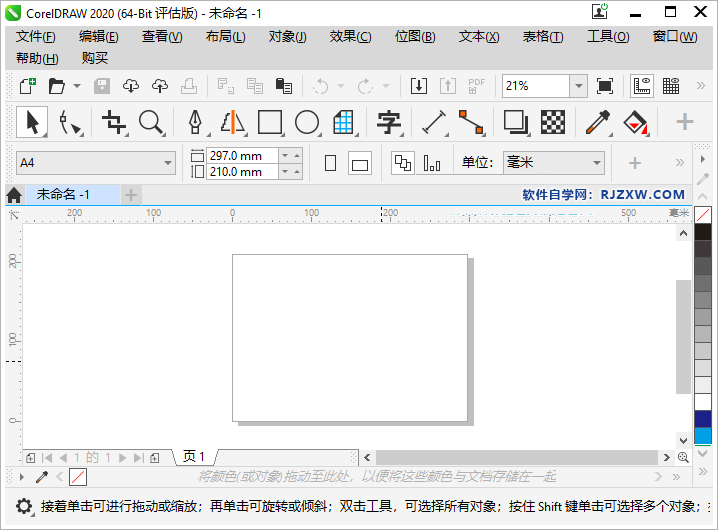Select the Ellipse tool
Viewport: 718px width, 530px height.
[307, 123]
